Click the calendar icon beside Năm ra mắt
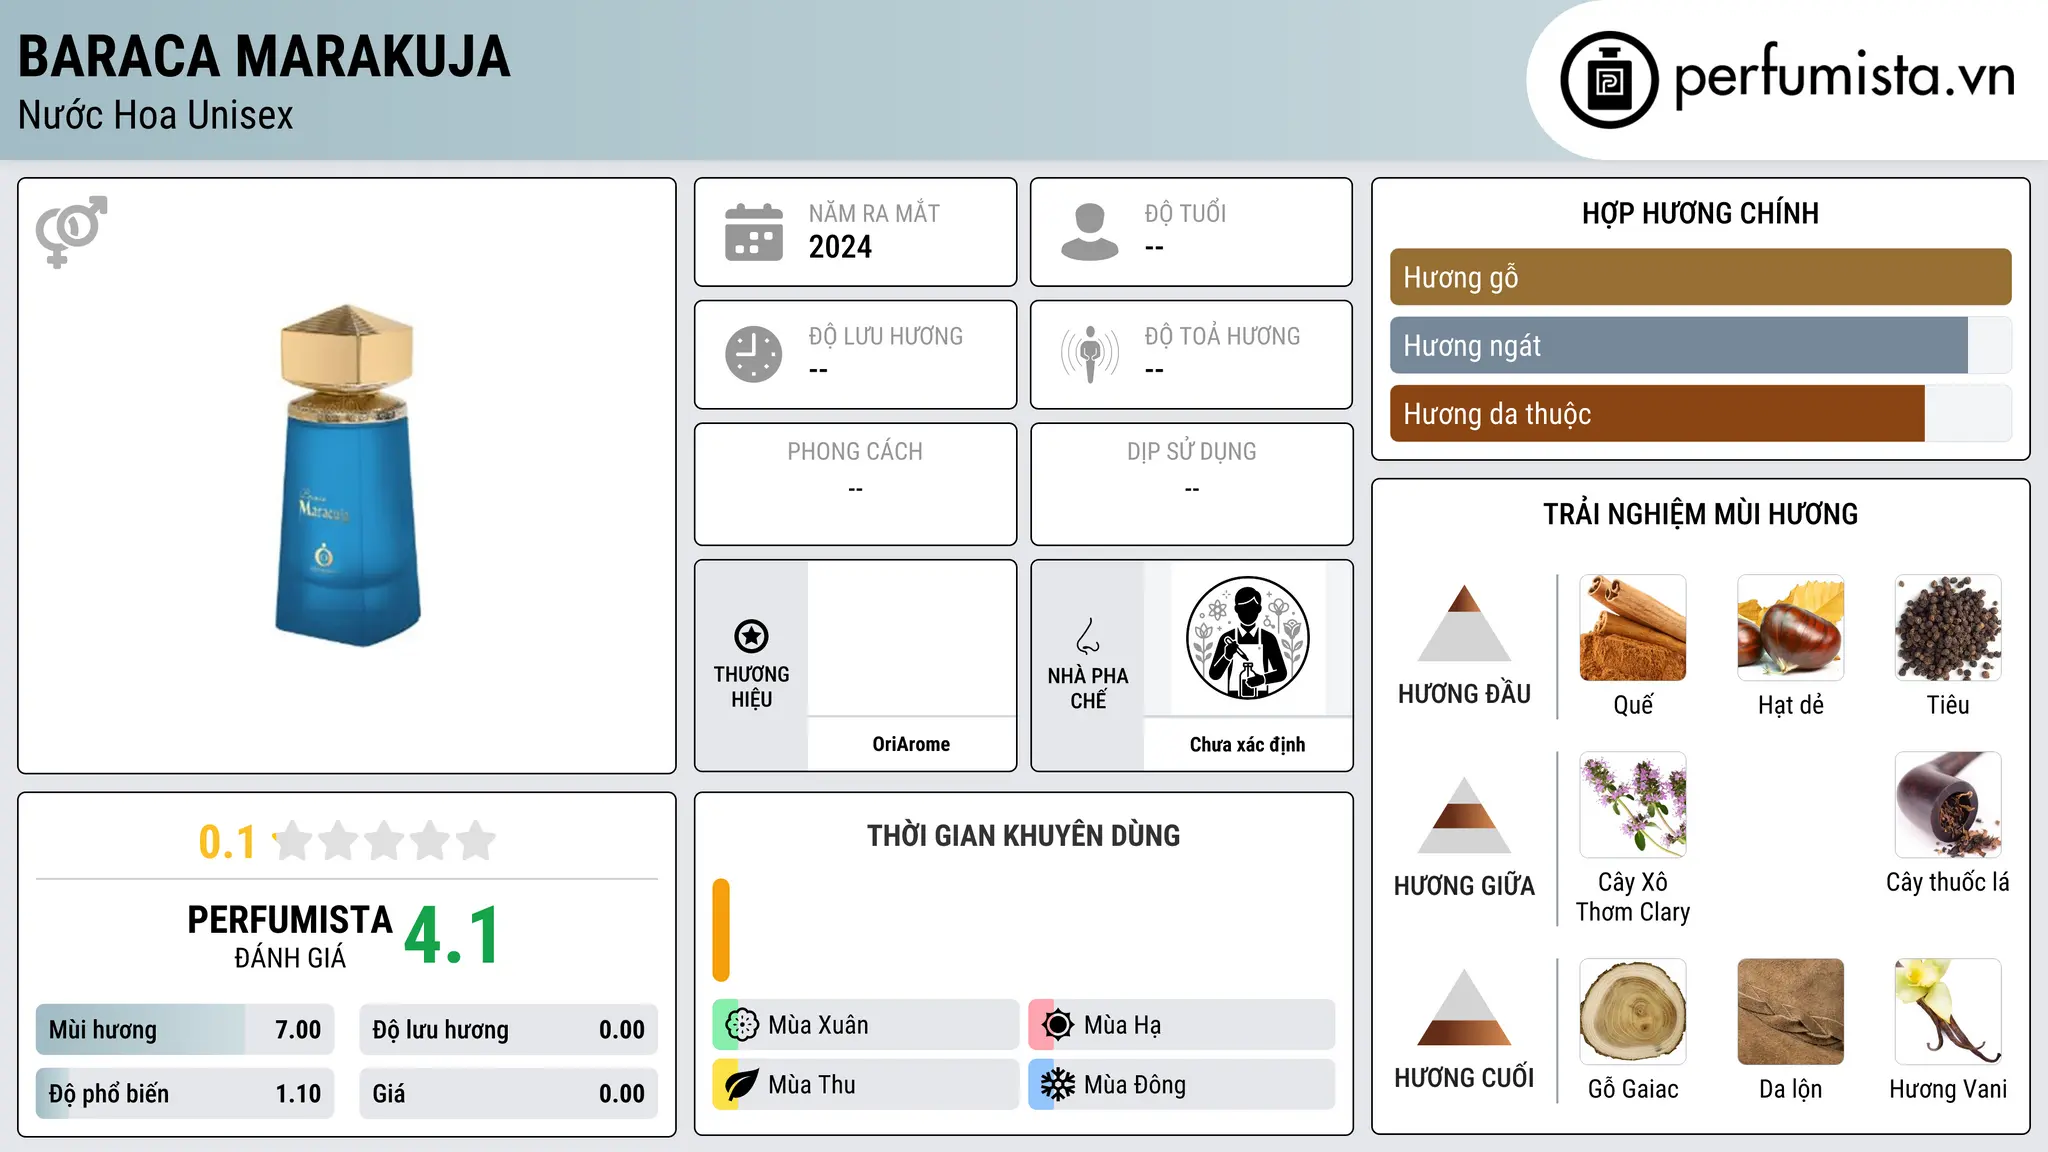2048x1152 pixels. (754, 232)
